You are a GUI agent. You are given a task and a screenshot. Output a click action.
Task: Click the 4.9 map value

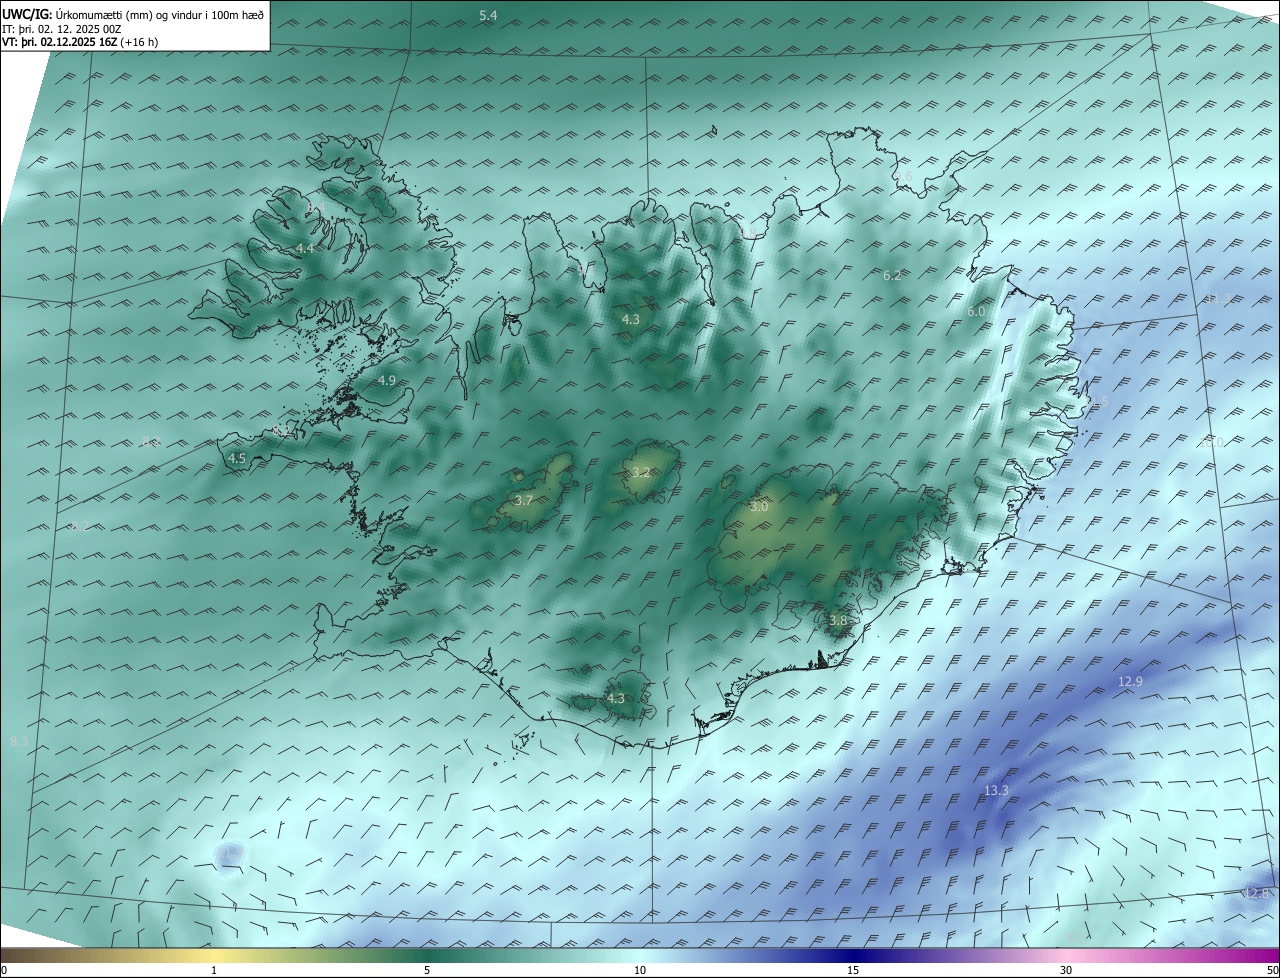tap(387, 380)
